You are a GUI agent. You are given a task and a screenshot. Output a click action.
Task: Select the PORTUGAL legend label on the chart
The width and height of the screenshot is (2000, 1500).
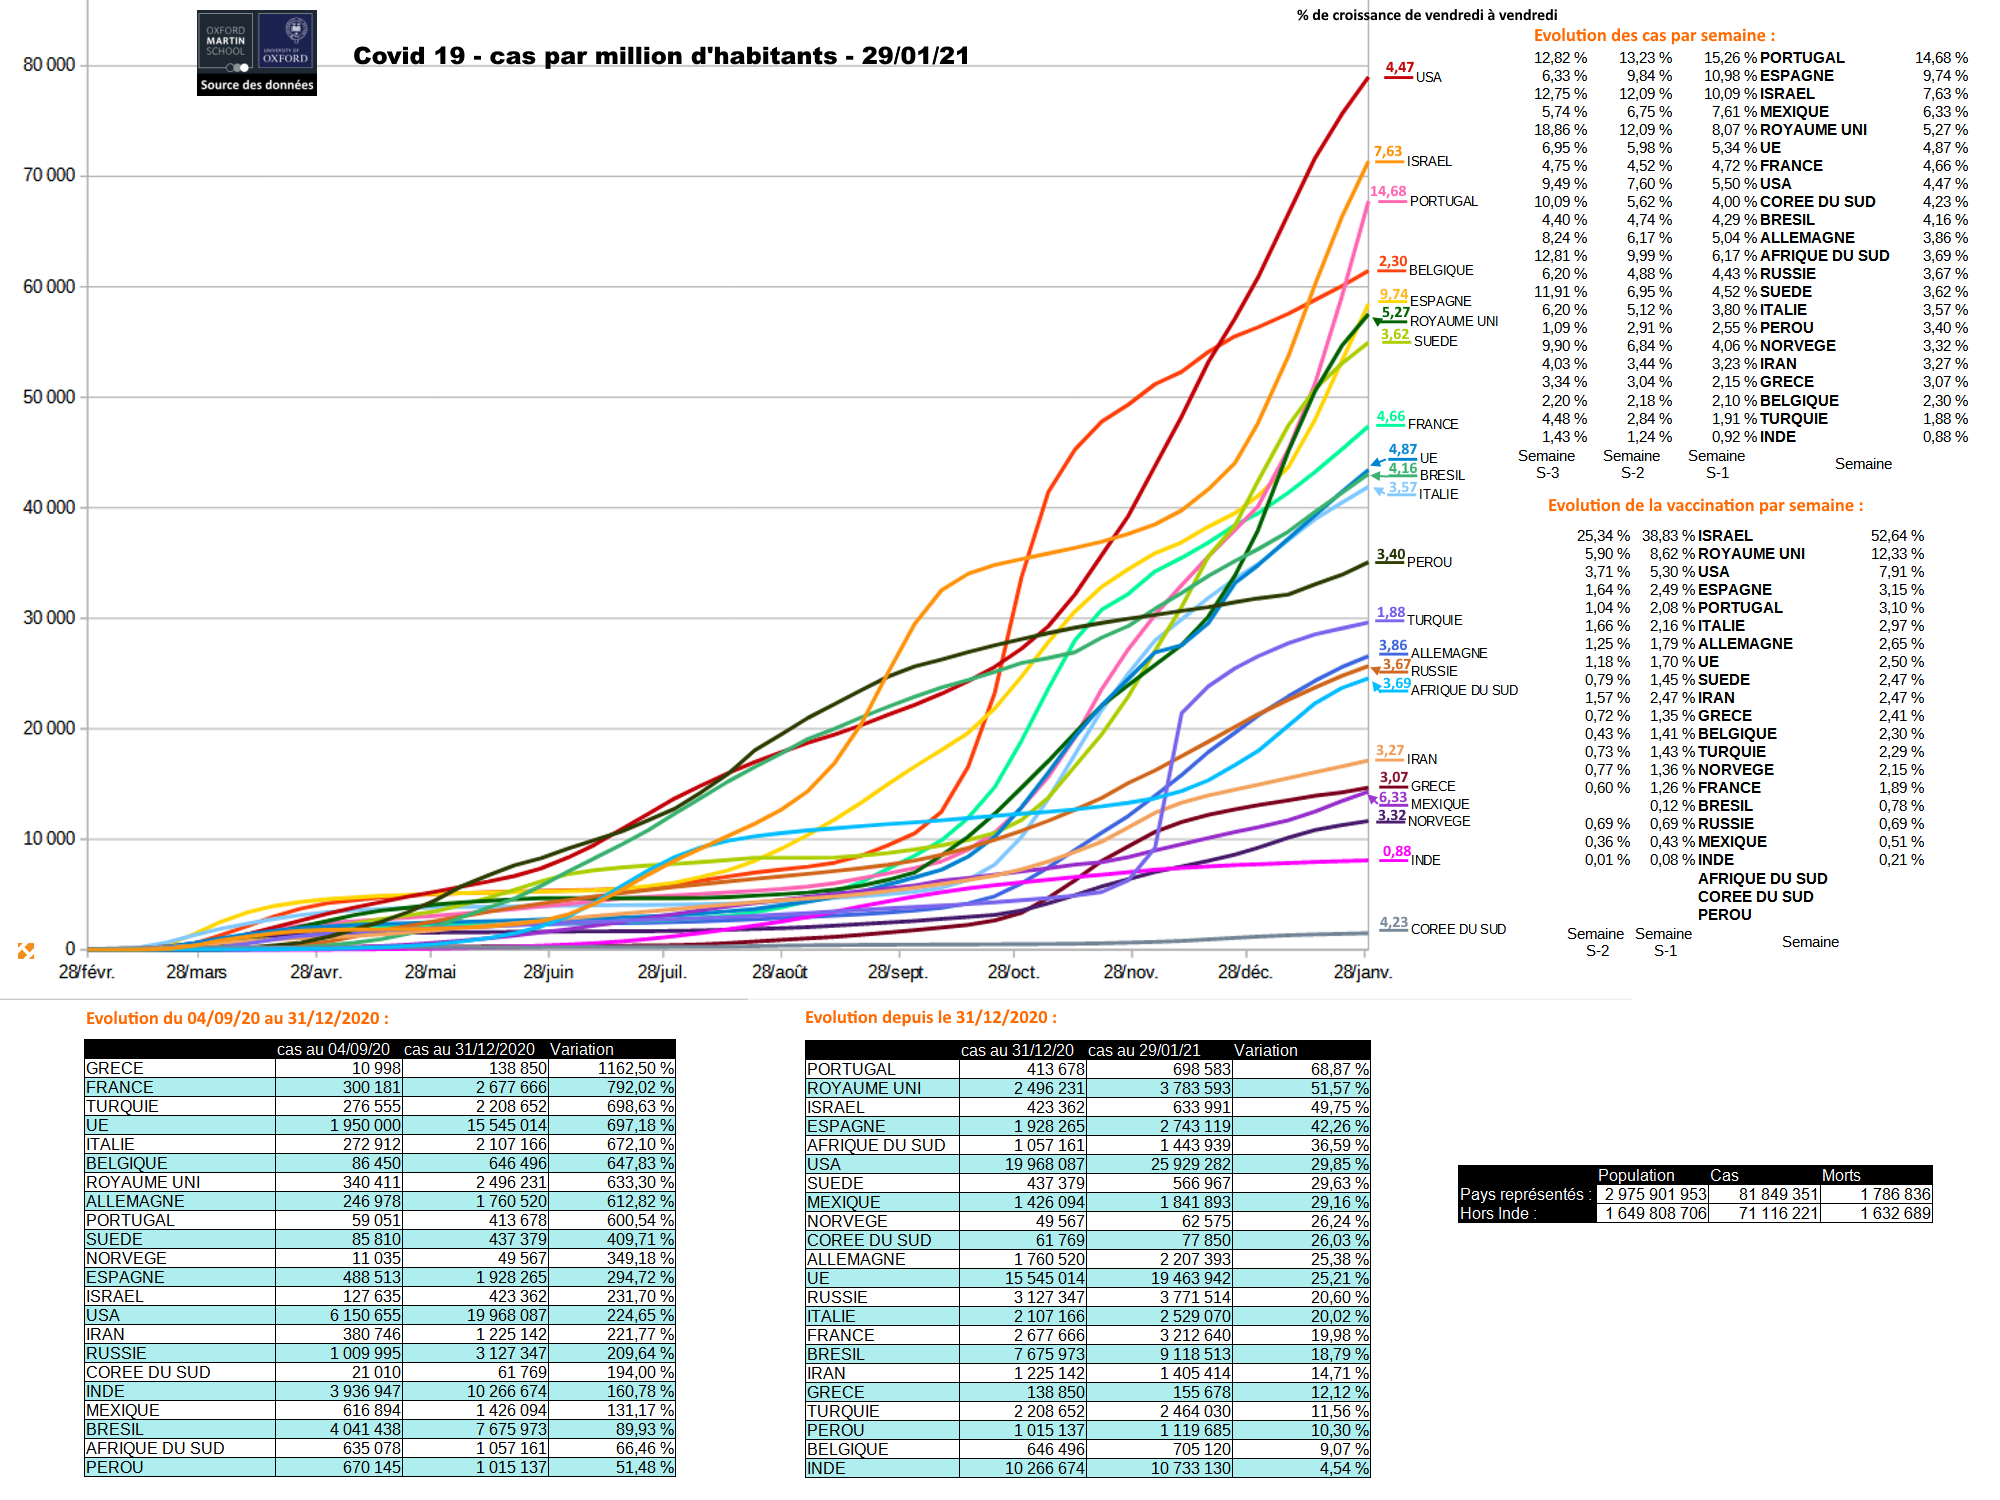1443,201
